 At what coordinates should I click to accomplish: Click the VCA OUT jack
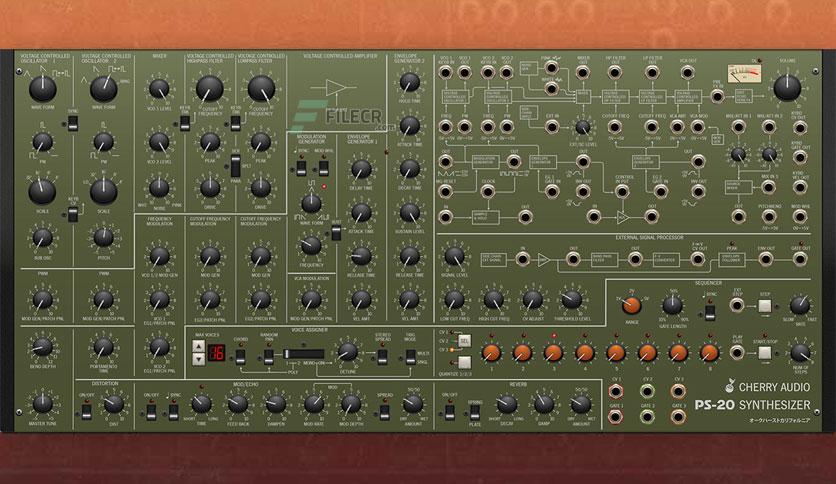point(687,72)
